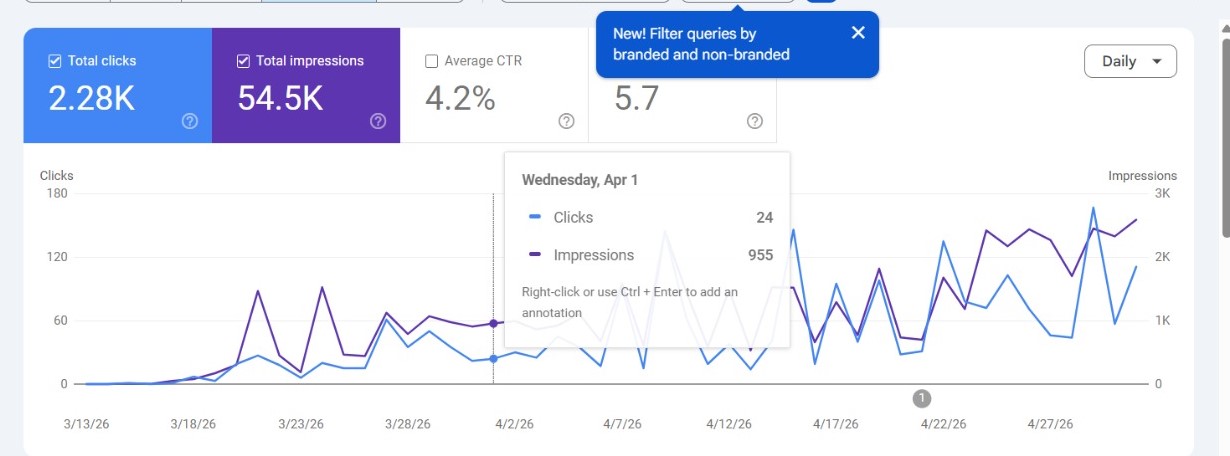Click the 3/23/26 date axis label

tap(300, 424)
